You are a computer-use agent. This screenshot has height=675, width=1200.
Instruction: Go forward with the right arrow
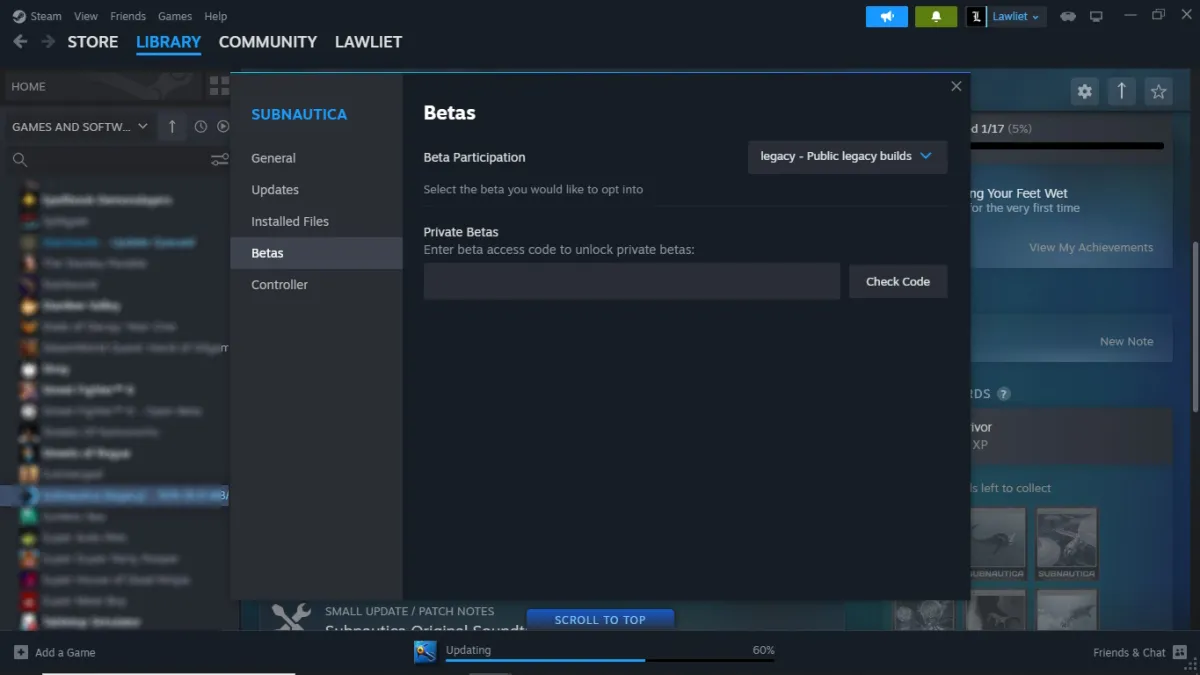pyautogui.click(x=48, y=42)
